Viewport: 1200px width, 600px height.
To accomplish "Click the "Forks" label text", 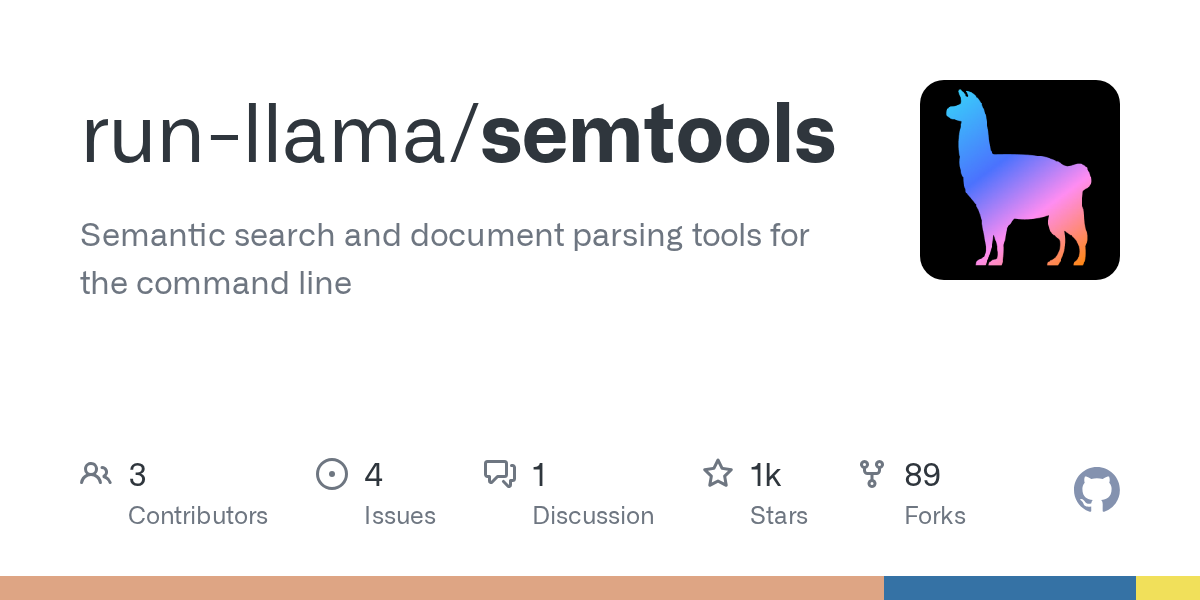I will point(935,516).
